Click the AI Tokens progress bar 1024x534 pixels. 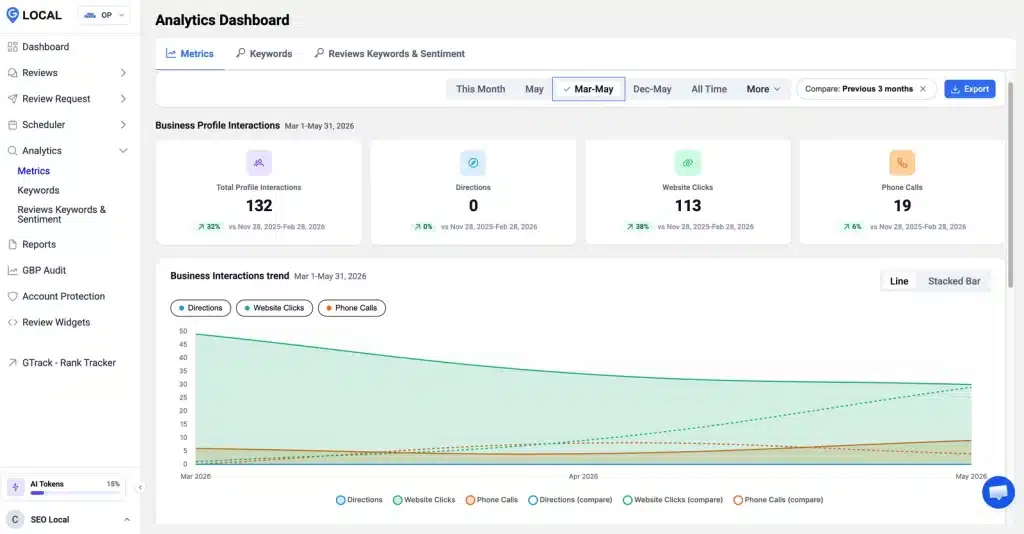coord(75,493)
